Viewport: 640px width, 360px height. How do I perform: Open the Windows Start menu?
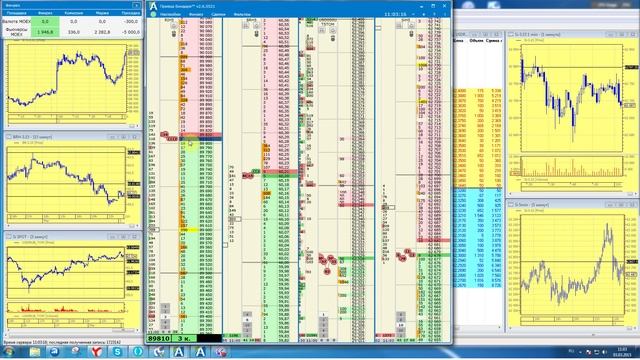point(9,351)
